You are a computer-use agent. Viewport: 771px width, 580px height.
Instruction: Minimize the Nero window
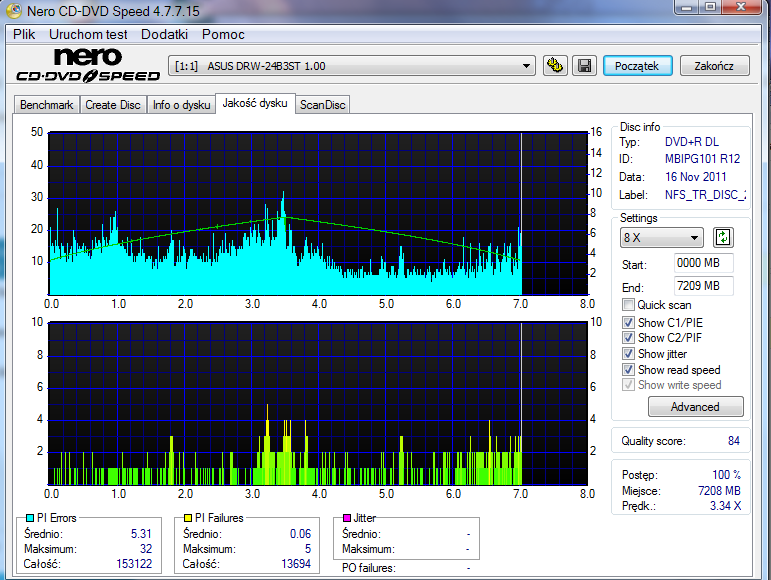(687, 7)
